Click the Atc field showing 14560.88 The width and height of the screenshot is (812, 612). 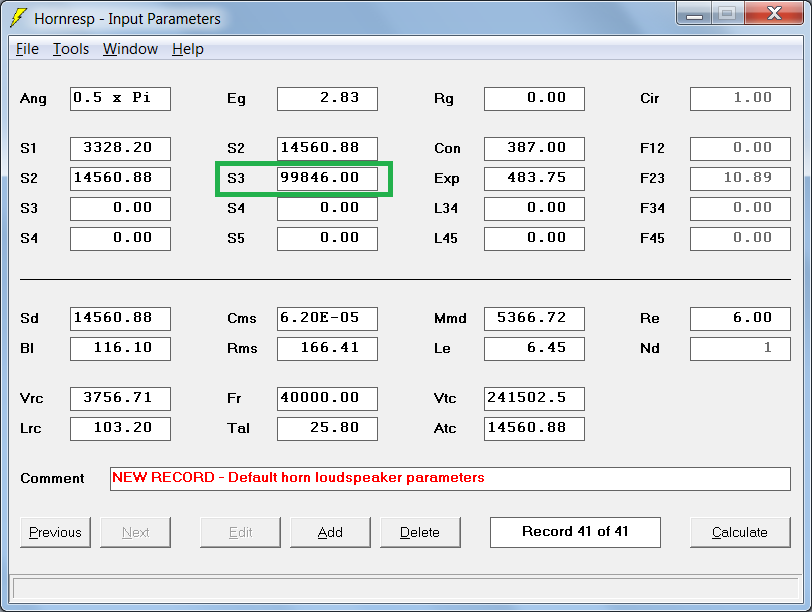[534, 429]
